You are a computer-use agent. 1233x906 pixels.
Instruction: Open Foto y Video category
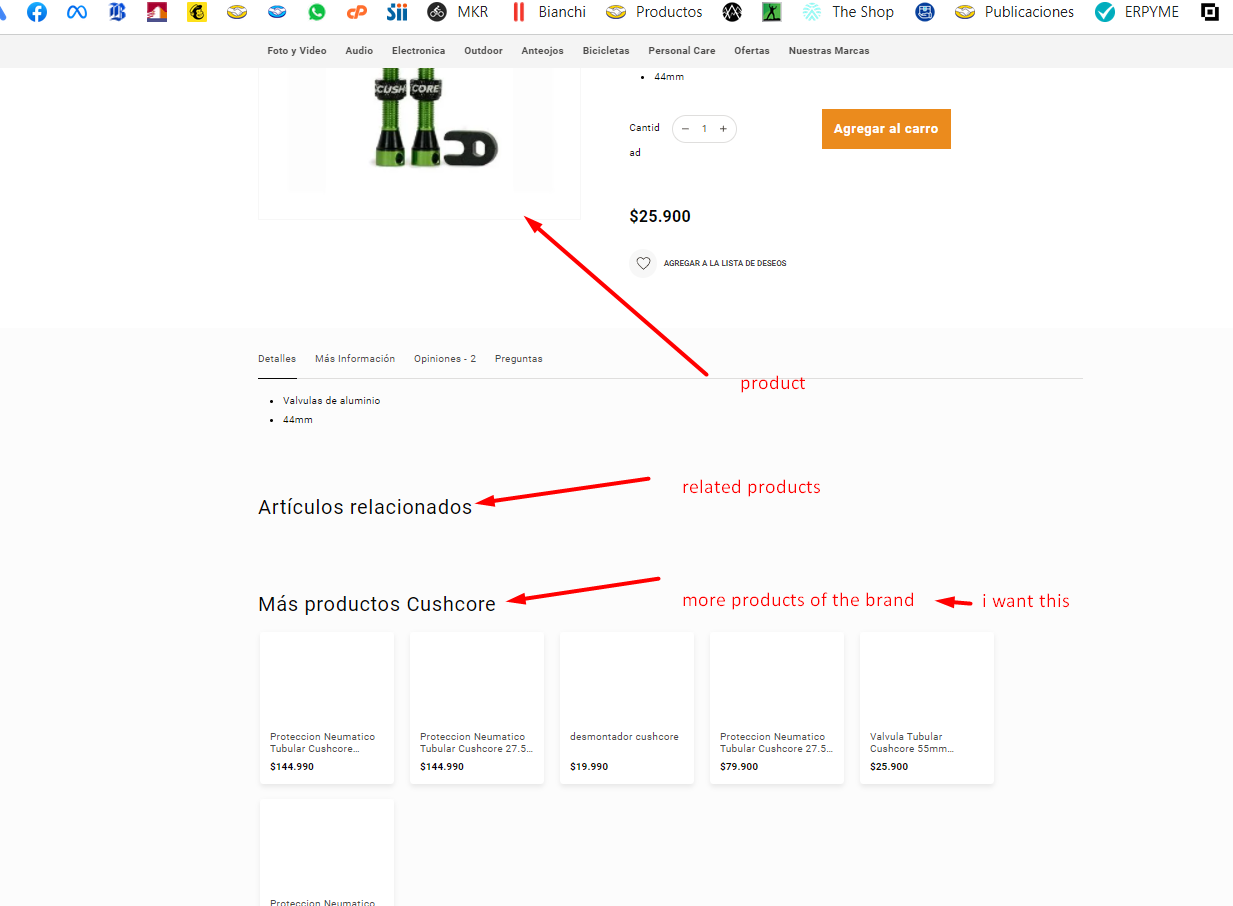tap(297, 51)
